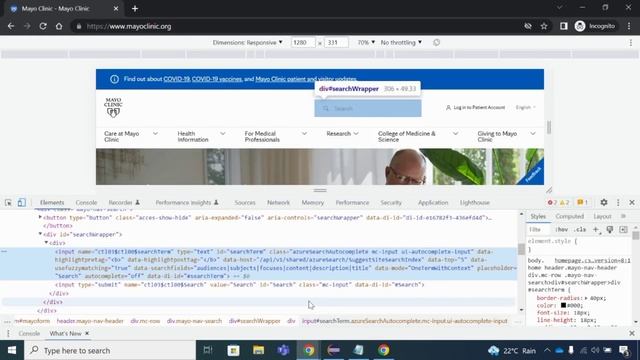Switch to the Console tab

[x=86, y=202]
